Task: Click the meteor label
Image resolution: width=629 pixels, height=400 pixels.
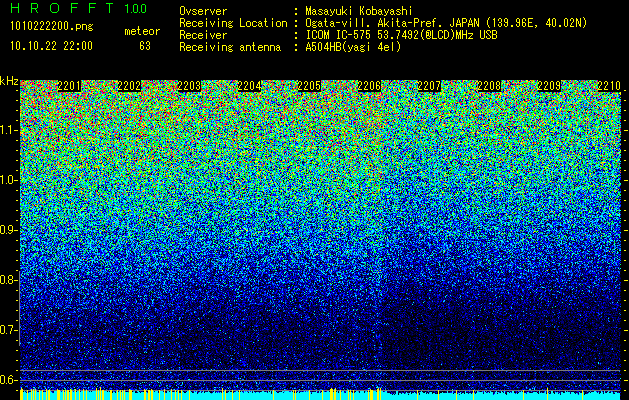Action: coord(142,31)
